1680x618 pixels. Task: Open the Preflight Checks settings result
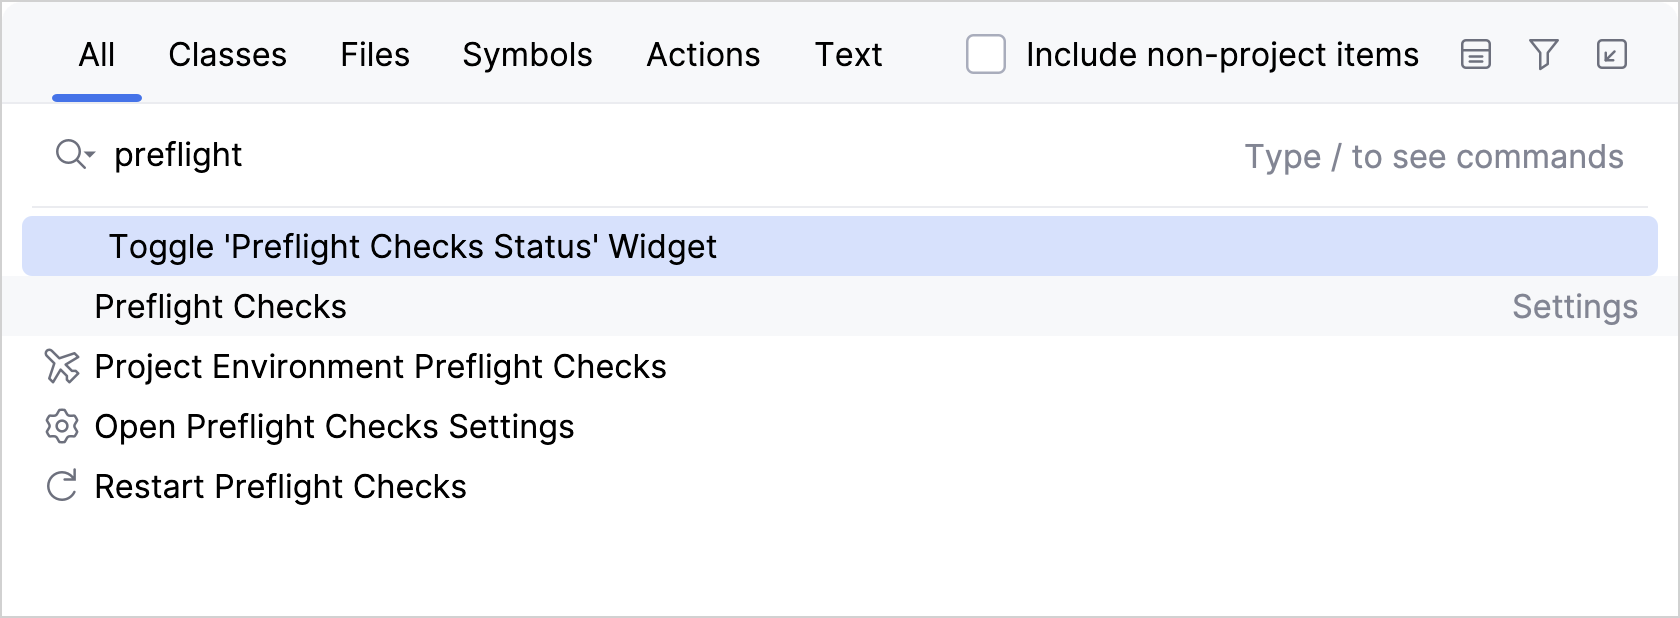220,307
